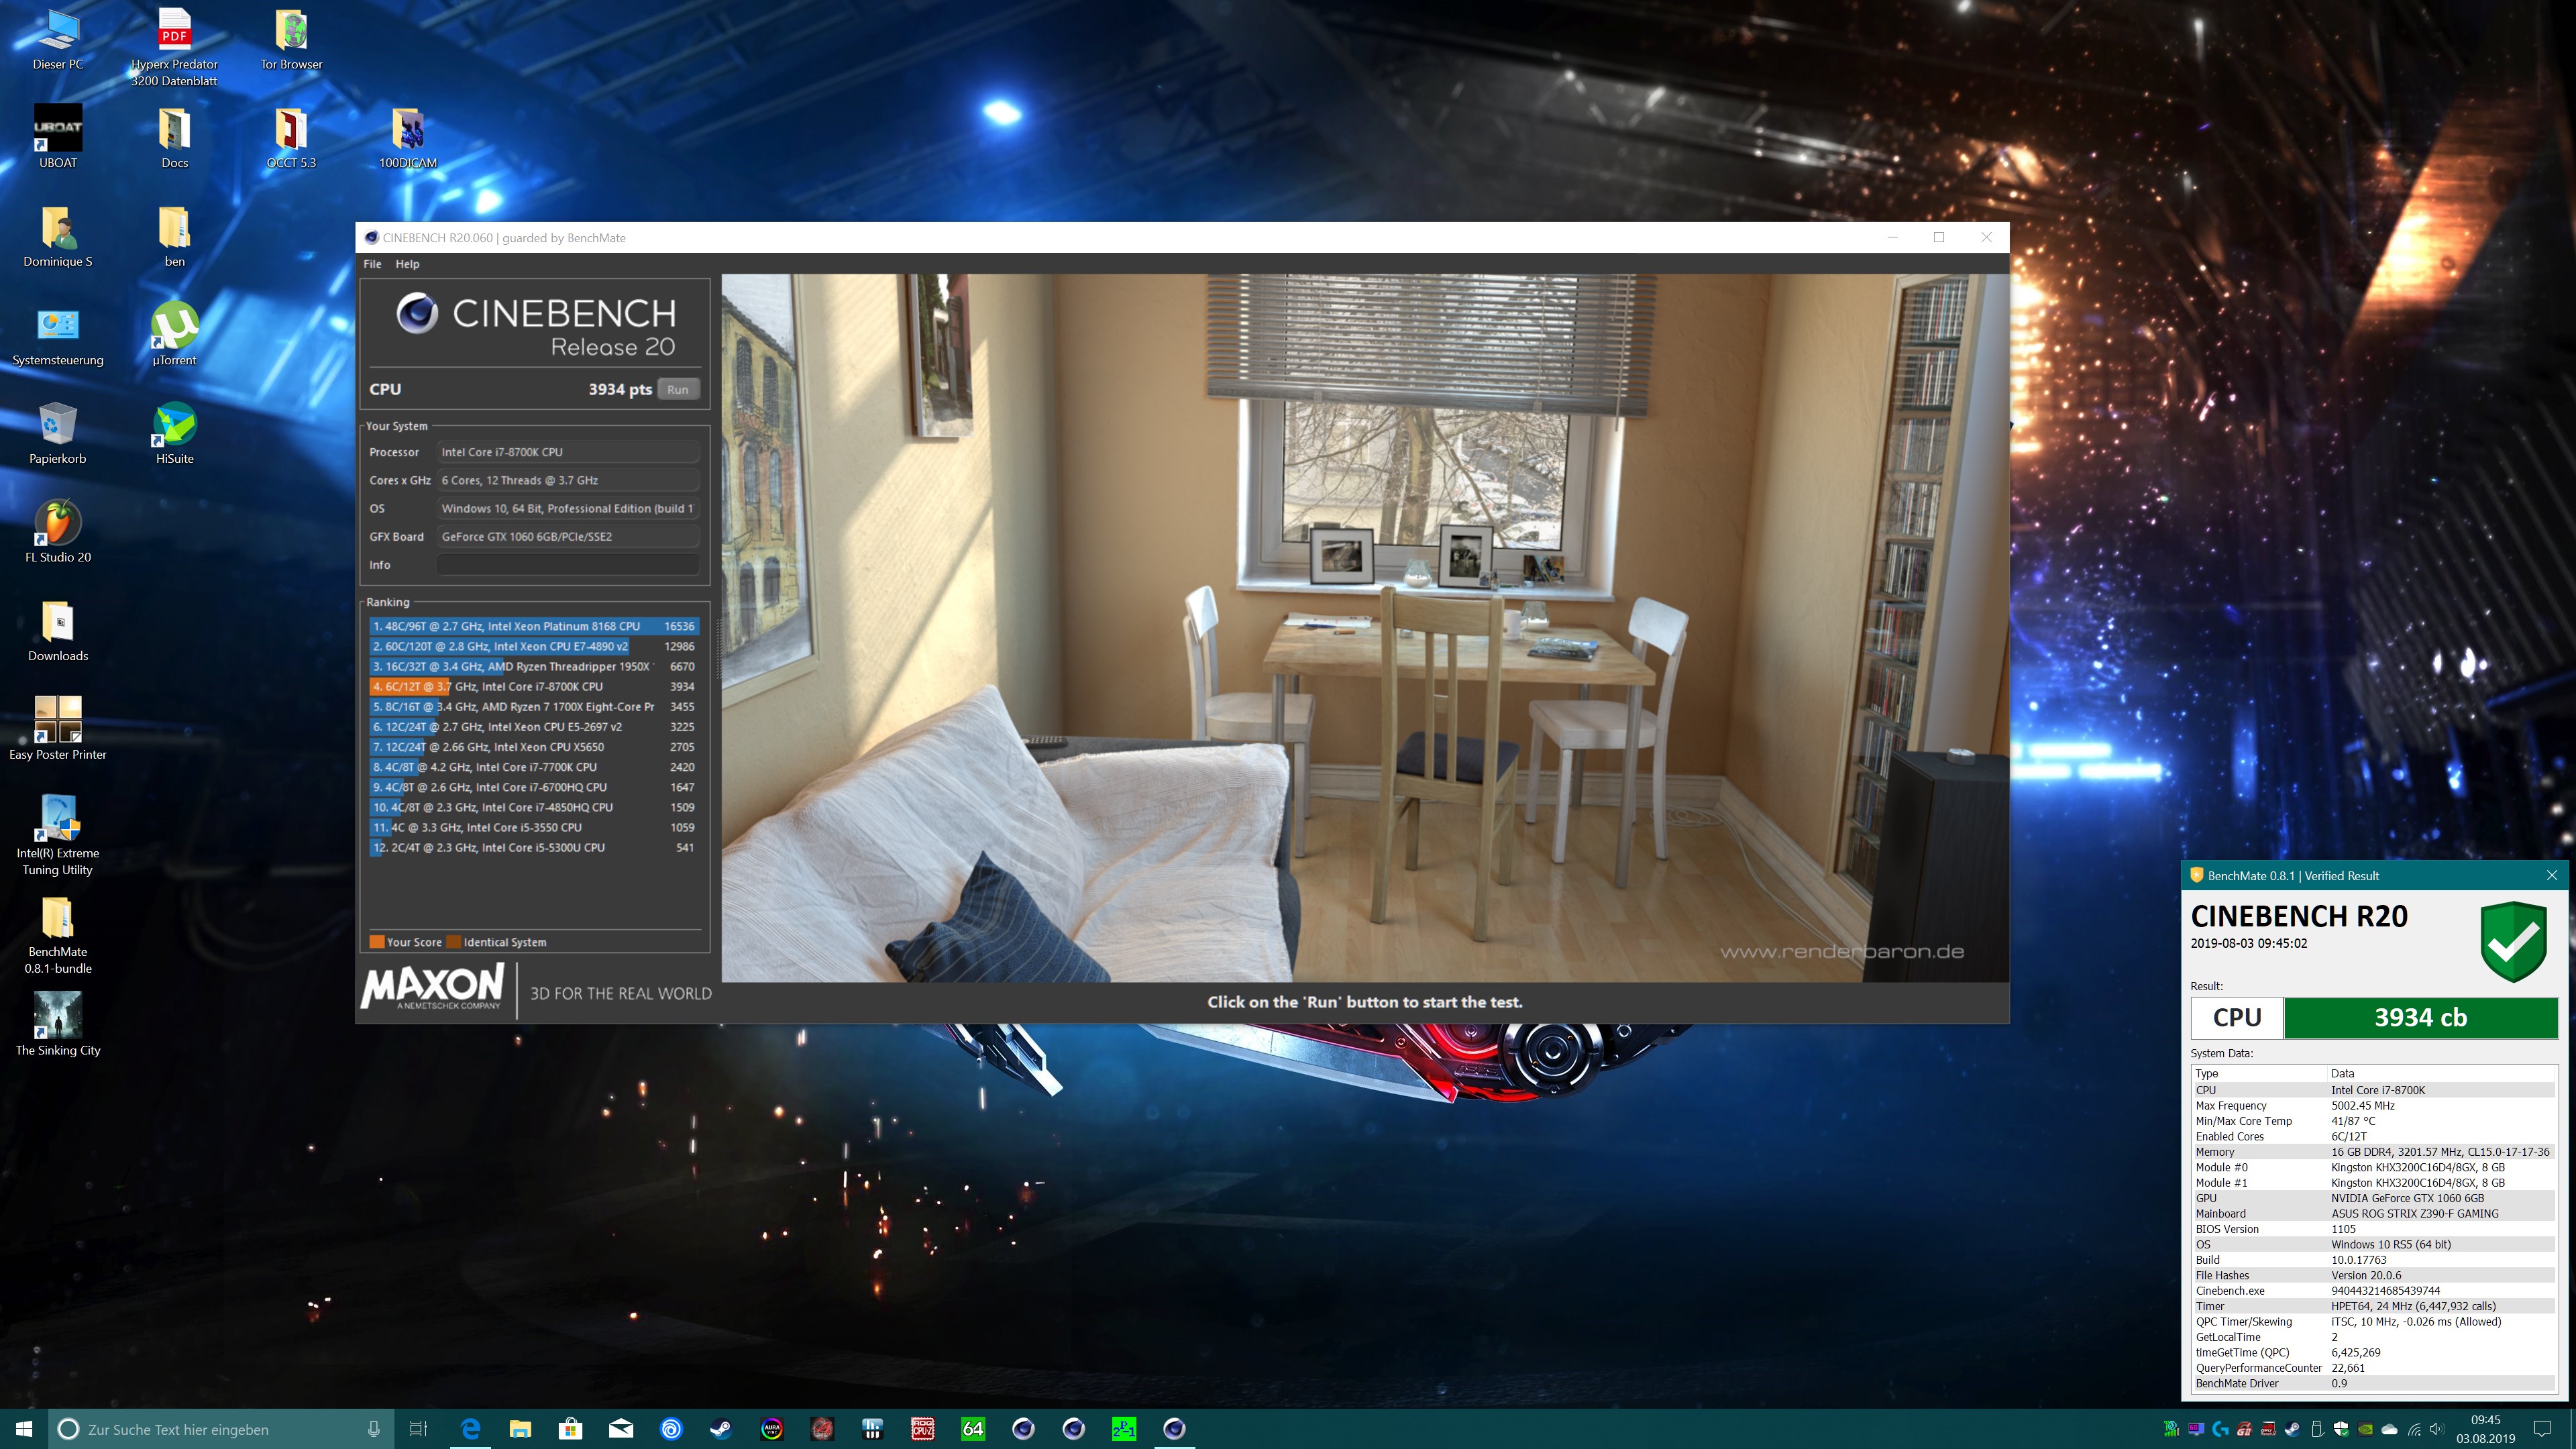The width and height of the screenshot is (2576, 1449).
Task: Select the Tor Browser desktop icon
Action: pos(291,40)
